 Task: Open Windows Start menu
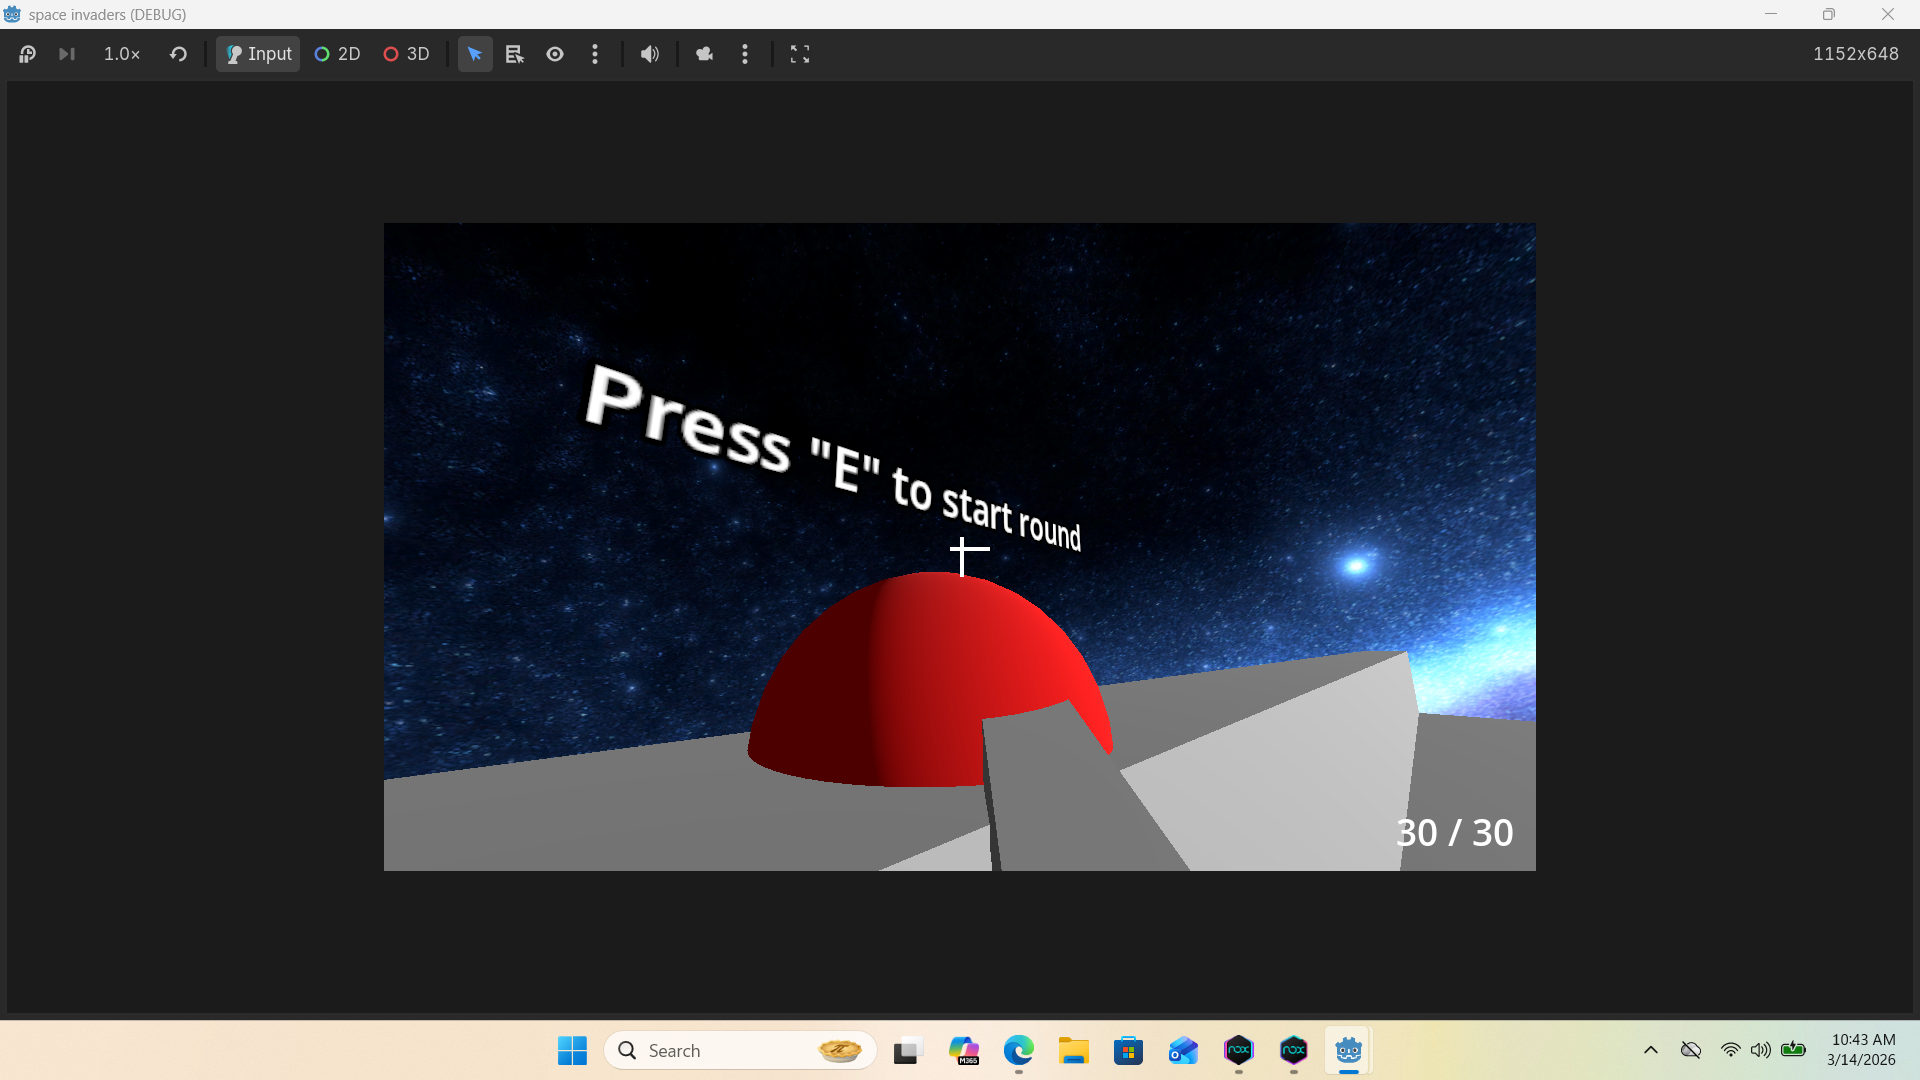(572, 1050)
